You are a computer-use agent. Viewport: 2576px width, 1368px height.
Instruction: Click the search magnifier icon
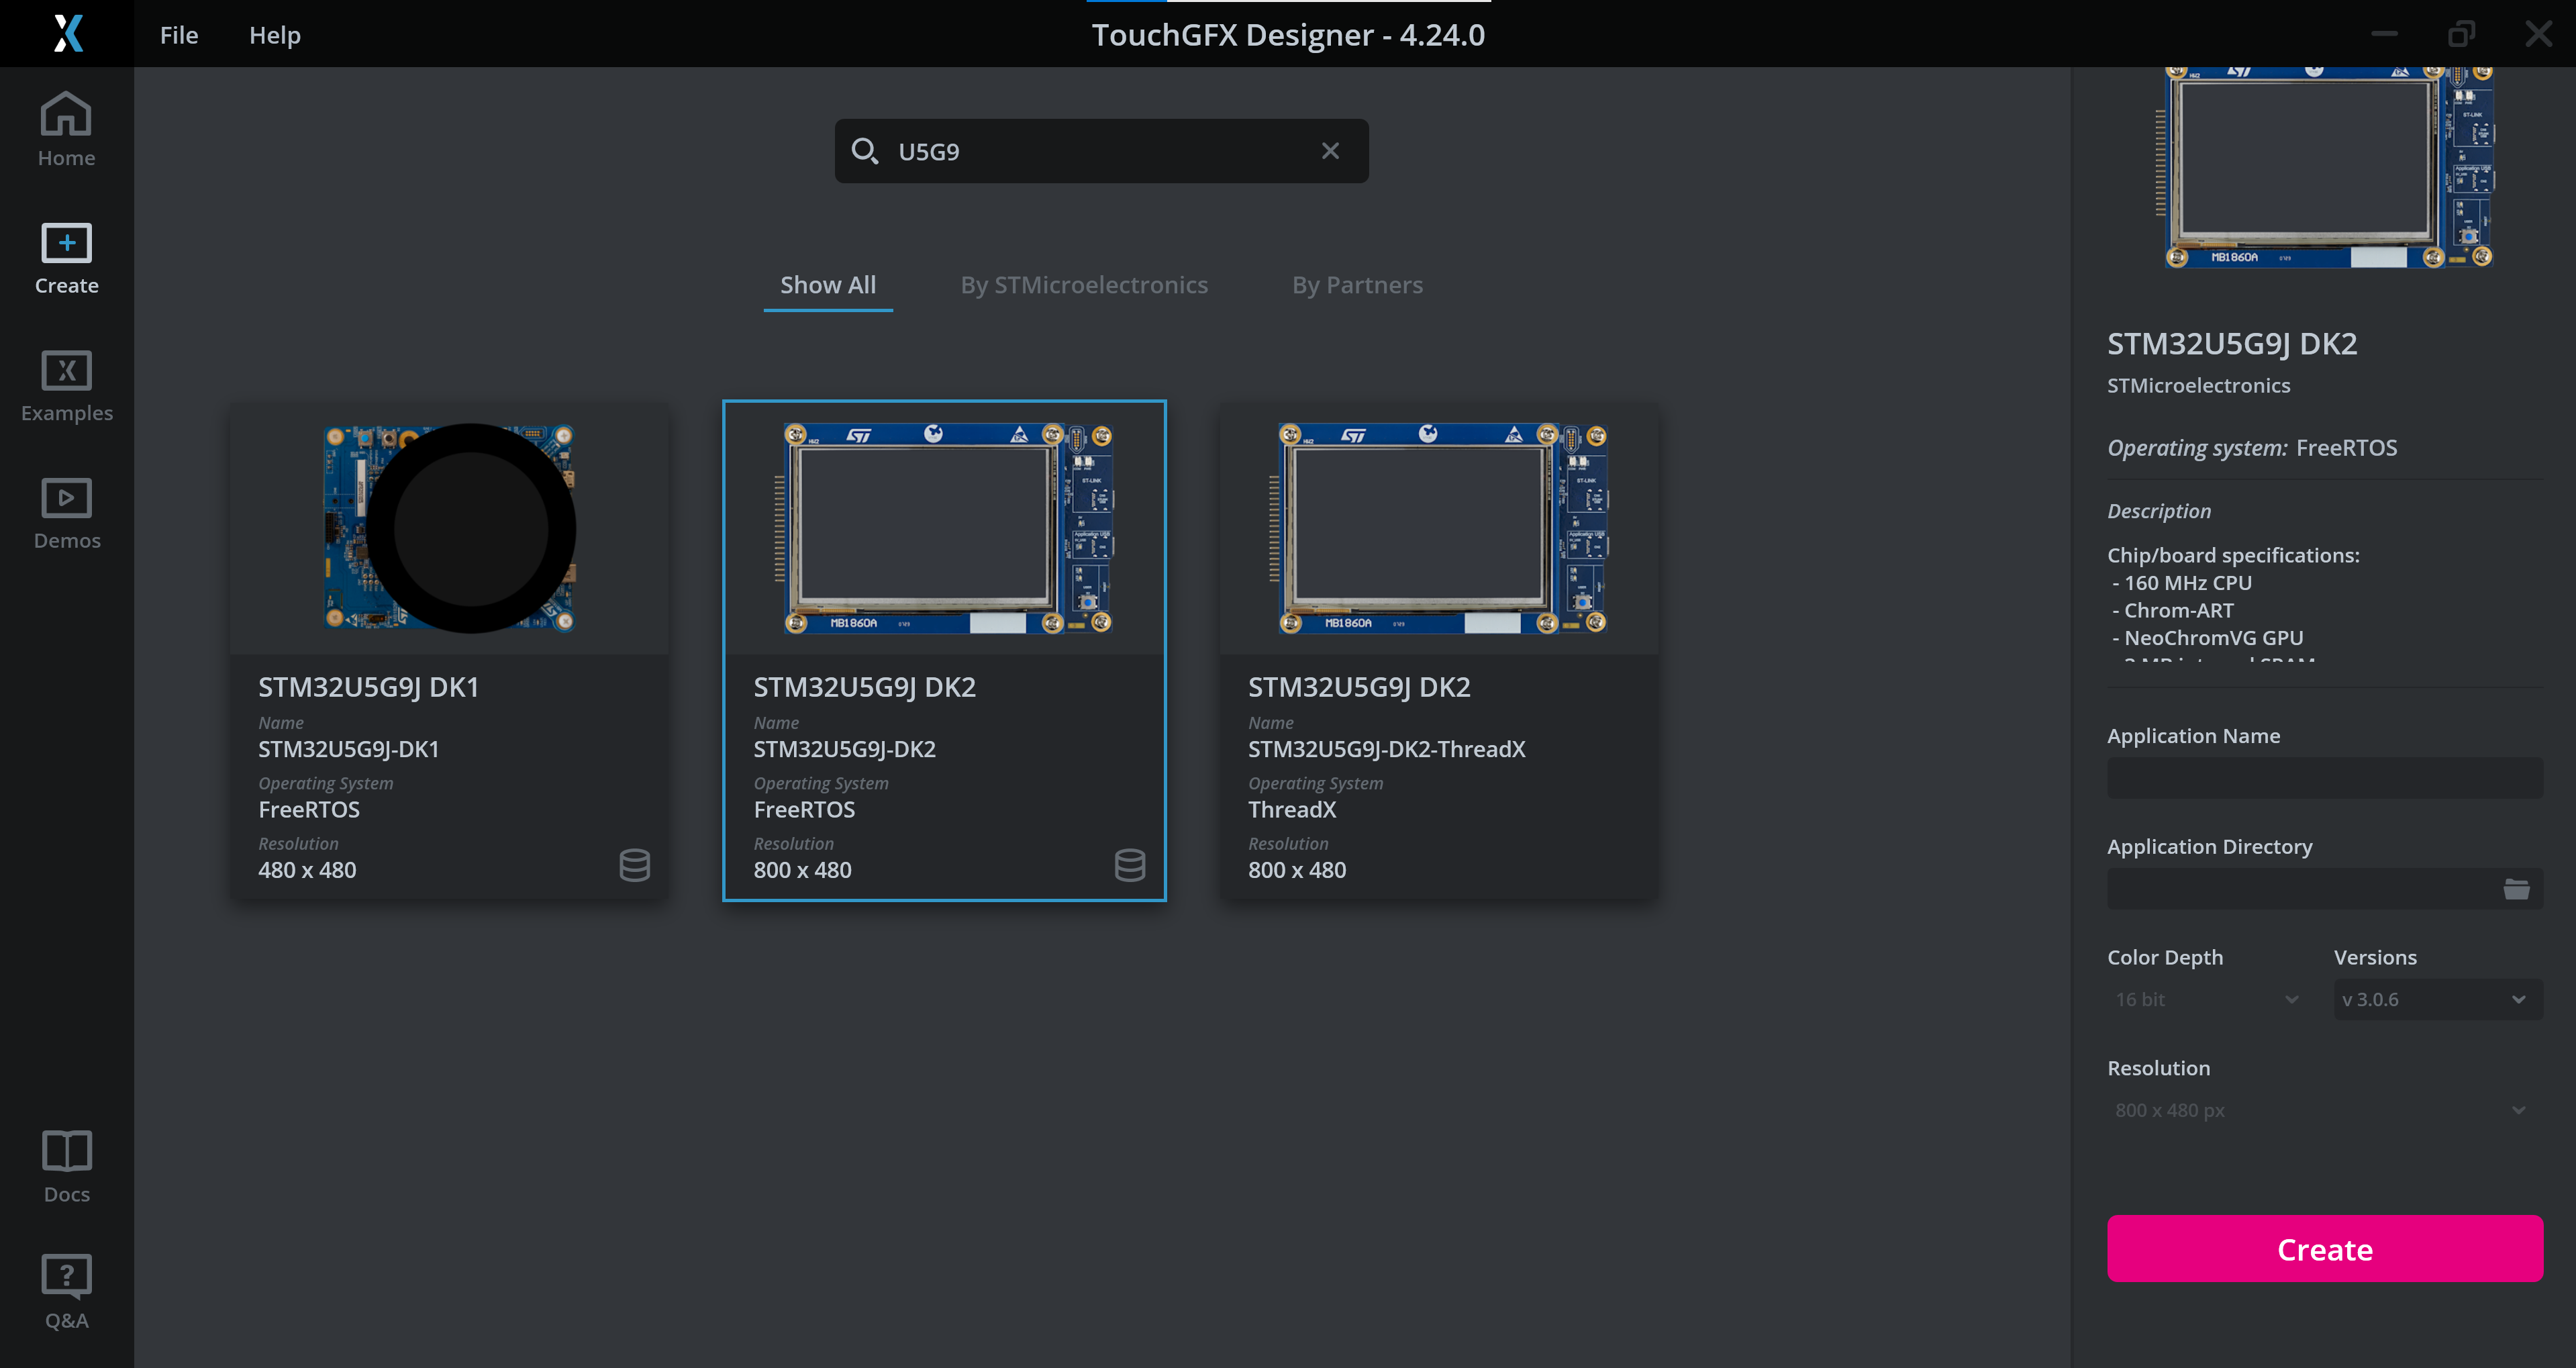pyautogui.click(x=866, y=150)
